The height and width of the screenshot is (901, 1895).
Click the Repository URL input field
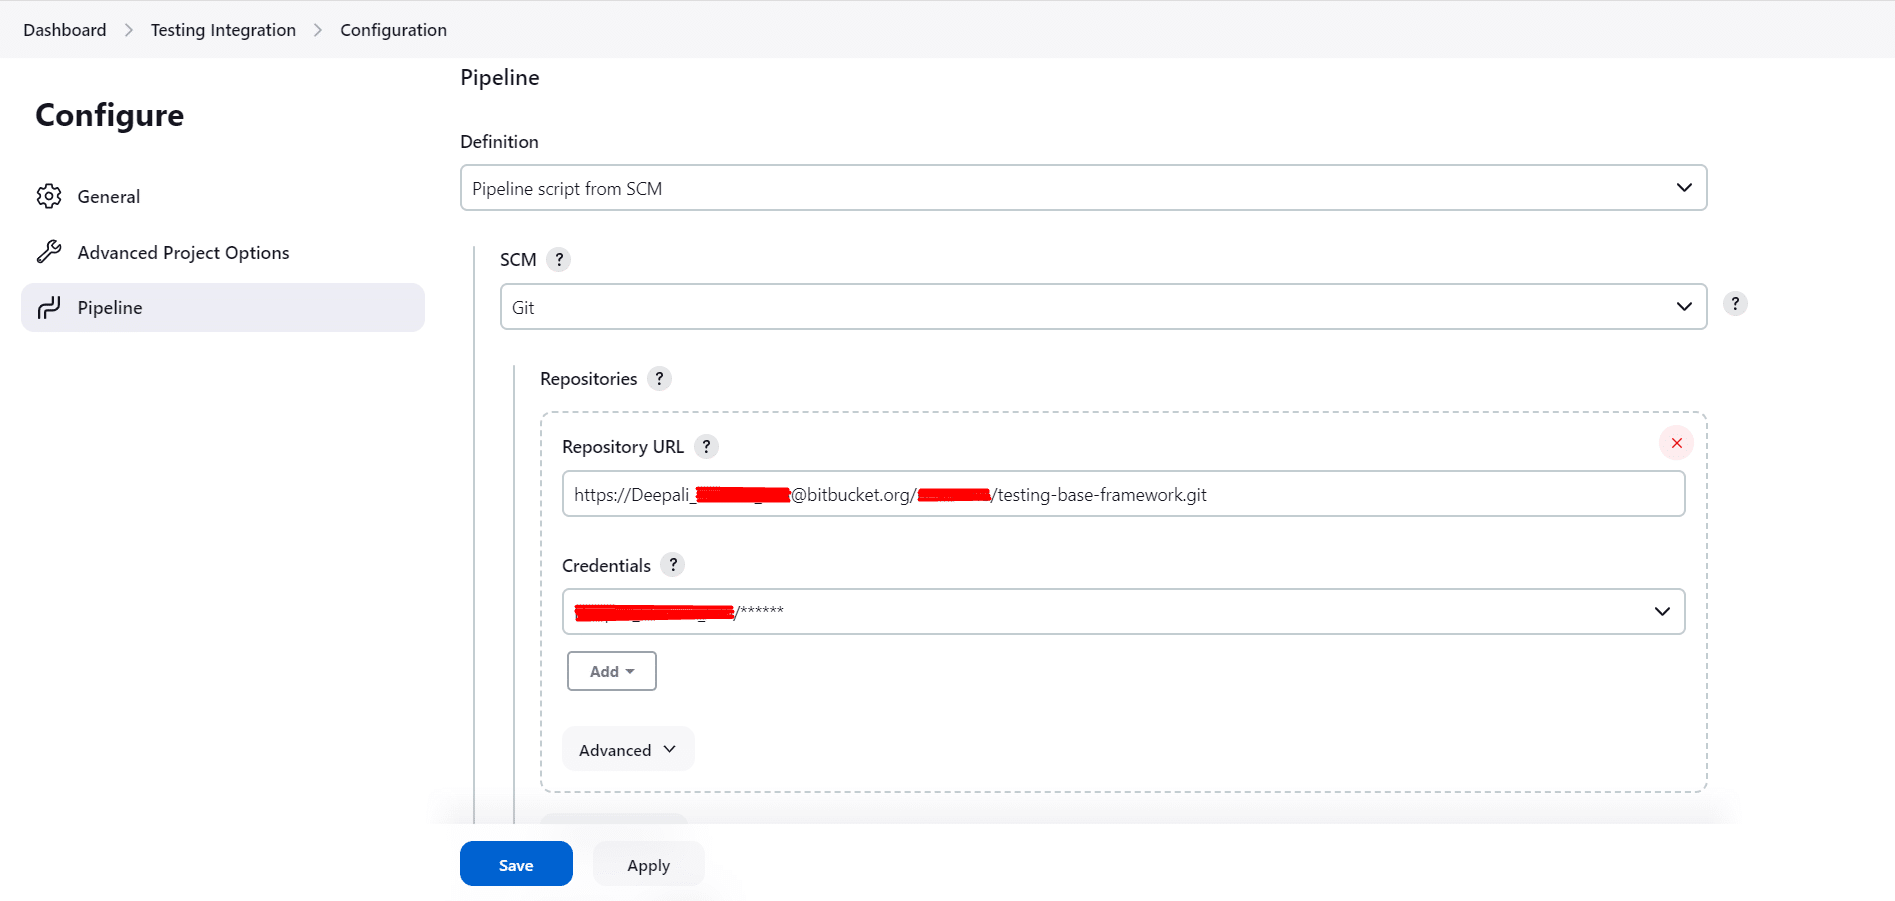click(1123, 494)
